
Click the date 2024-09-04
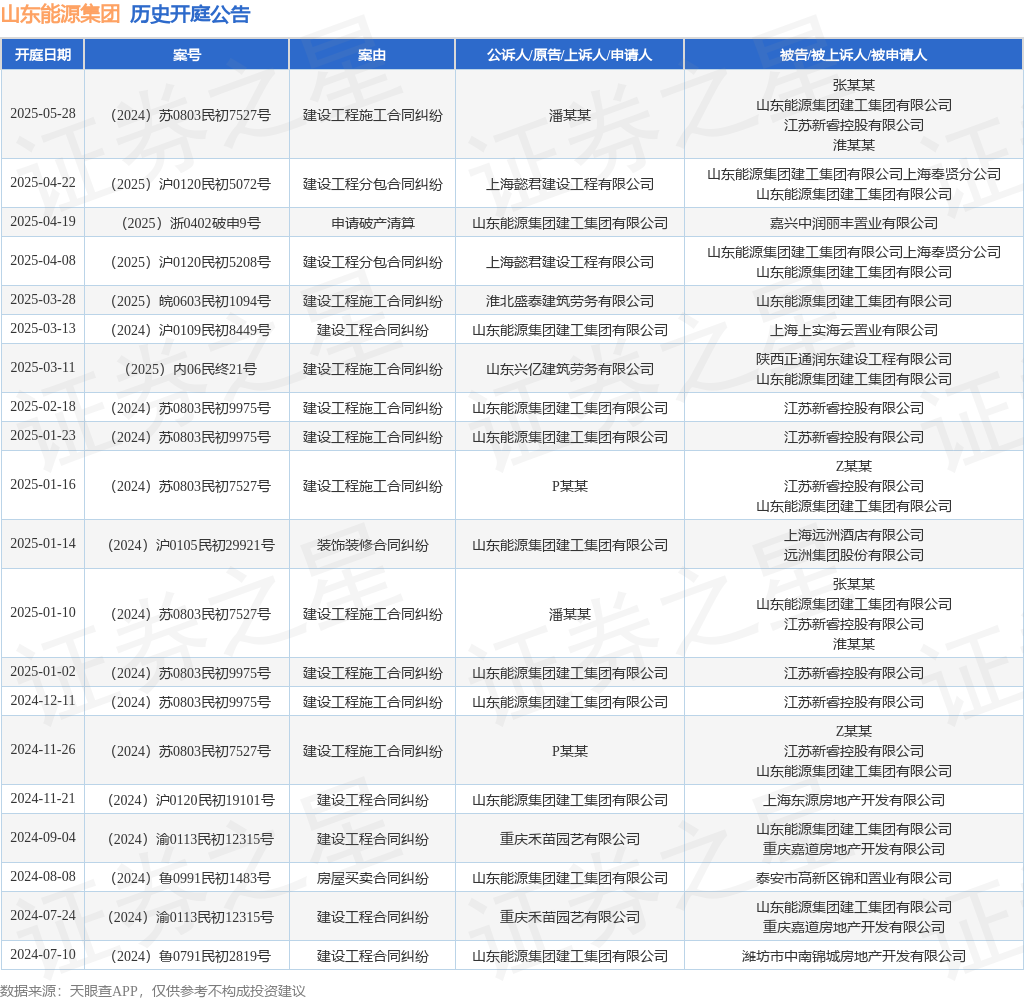(x=43, y=838)
